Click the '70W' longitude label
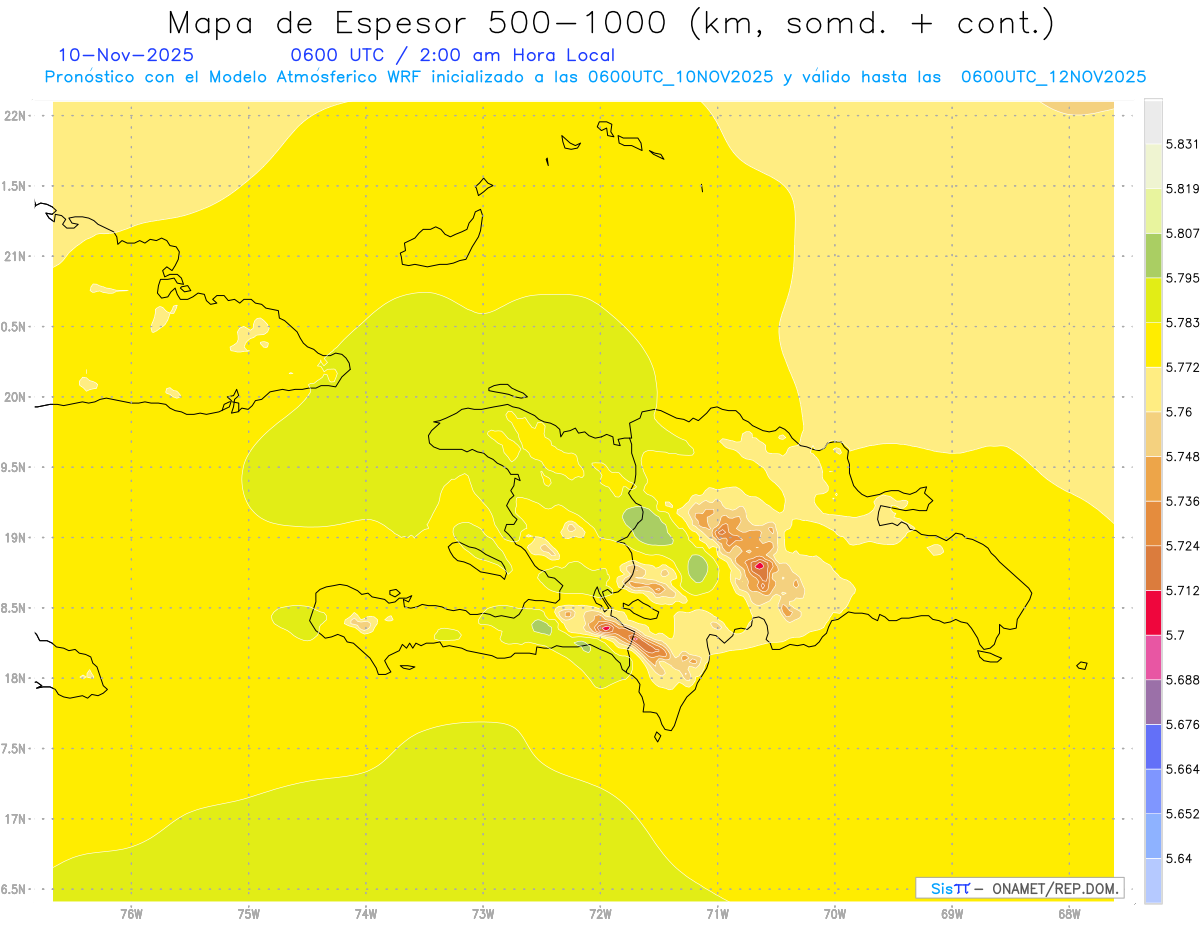1200x927 pixels. pos(835,914)
